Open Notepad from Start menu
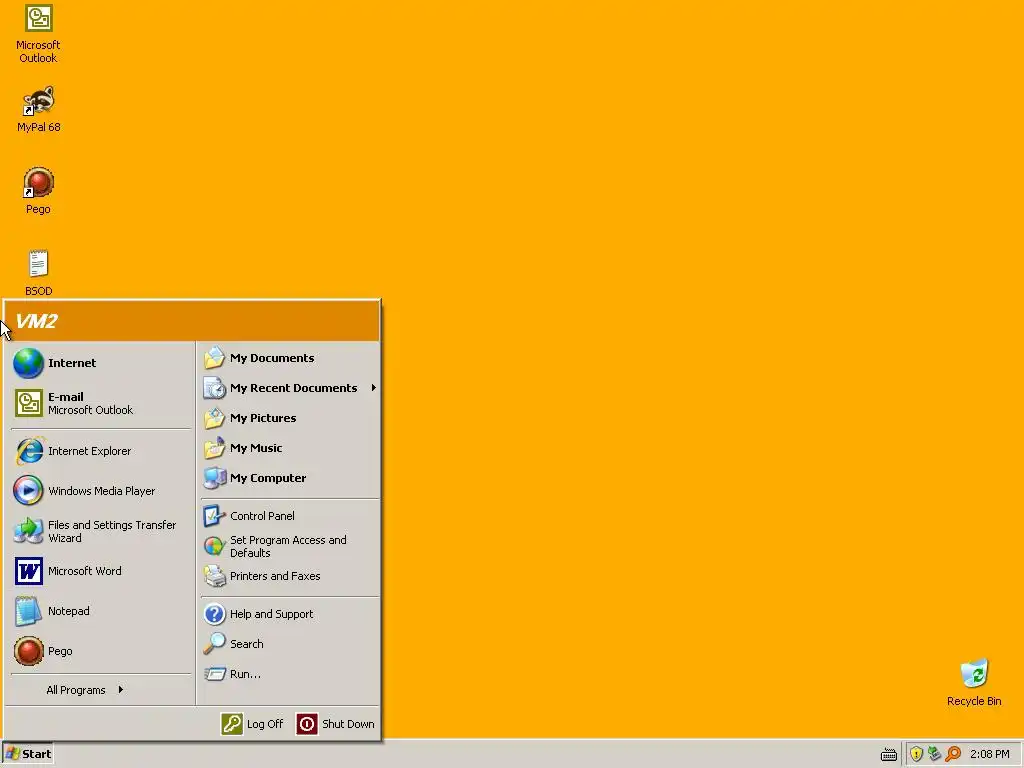The image size is (1024, 768). (x=101, y=611)
